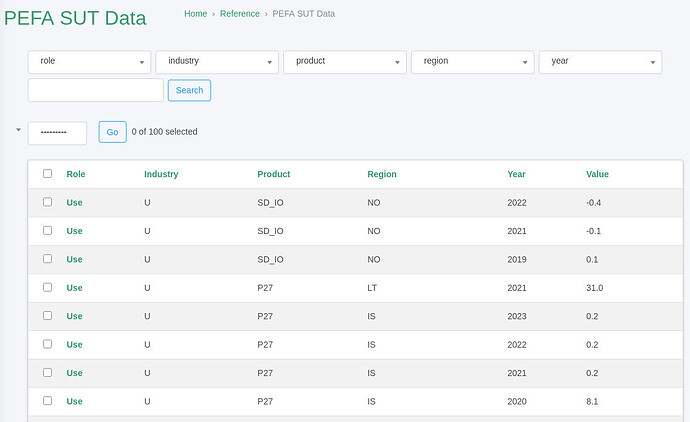Open the bulk action select box

coord(57,132)
